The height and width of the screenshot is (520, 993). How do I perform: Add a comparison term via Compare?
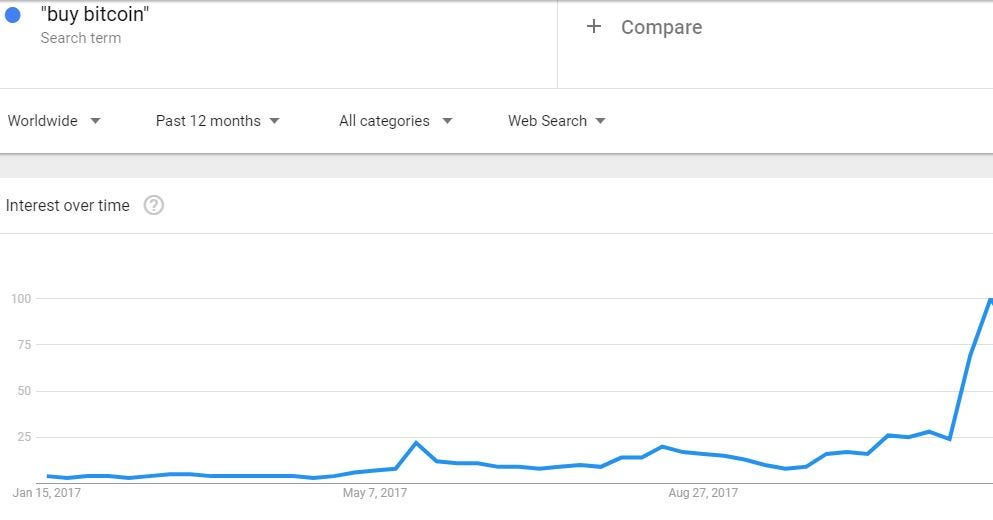pos(661,27)
